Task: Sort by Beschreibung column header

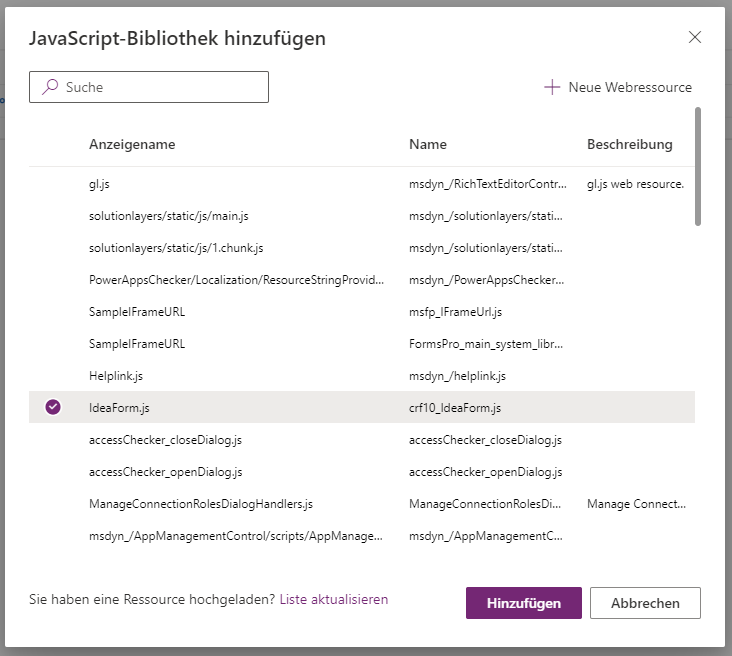Action: tap(629, 145)
